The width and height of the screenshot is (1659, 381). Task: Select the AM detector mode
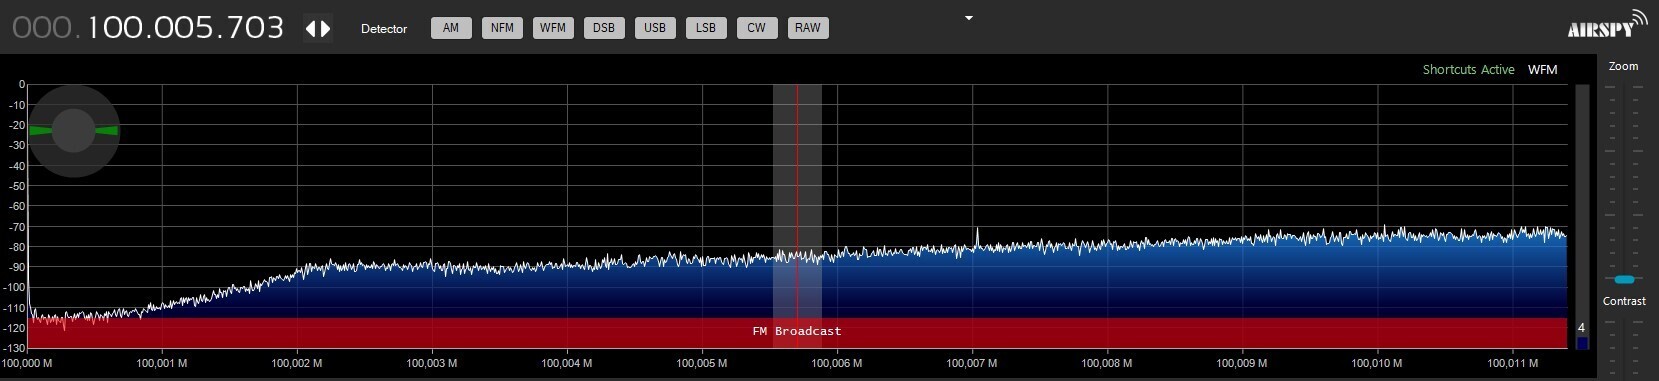pos(451,28)
